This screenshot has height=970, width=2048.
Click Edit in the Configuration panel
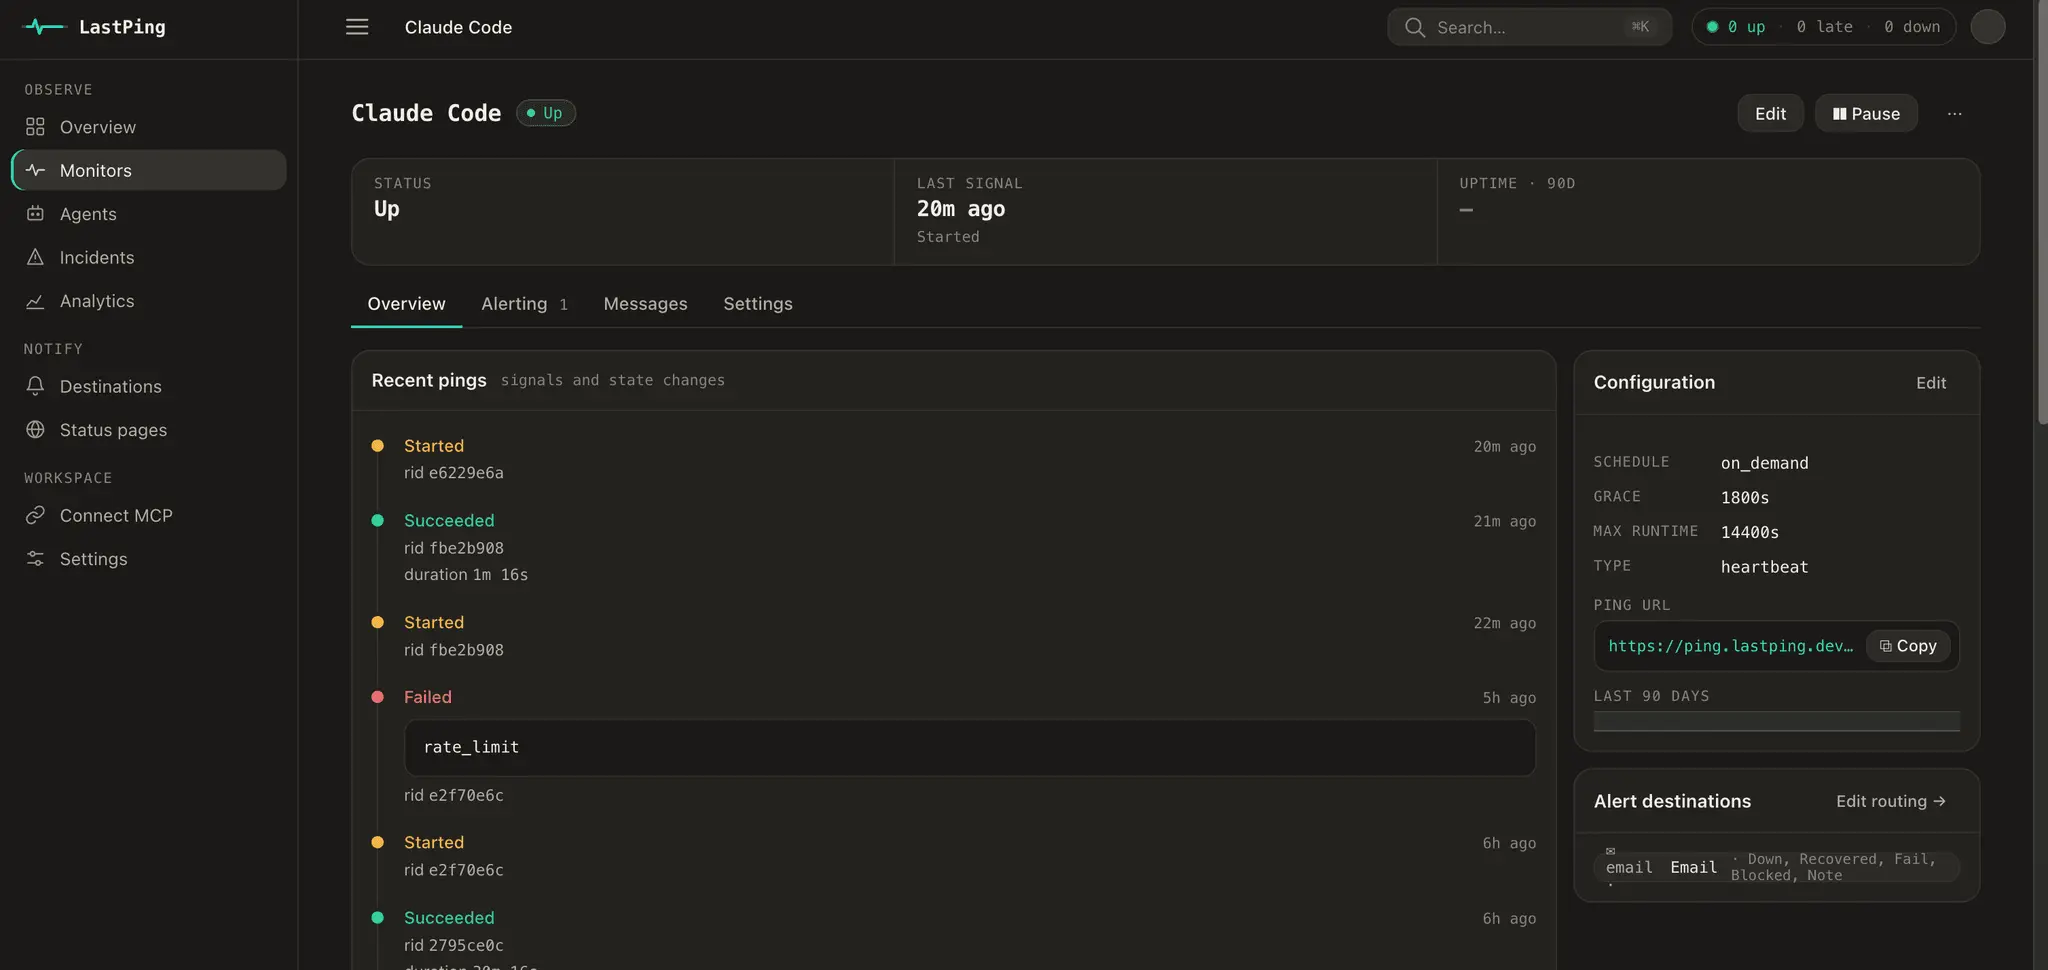click(1930, 383)
